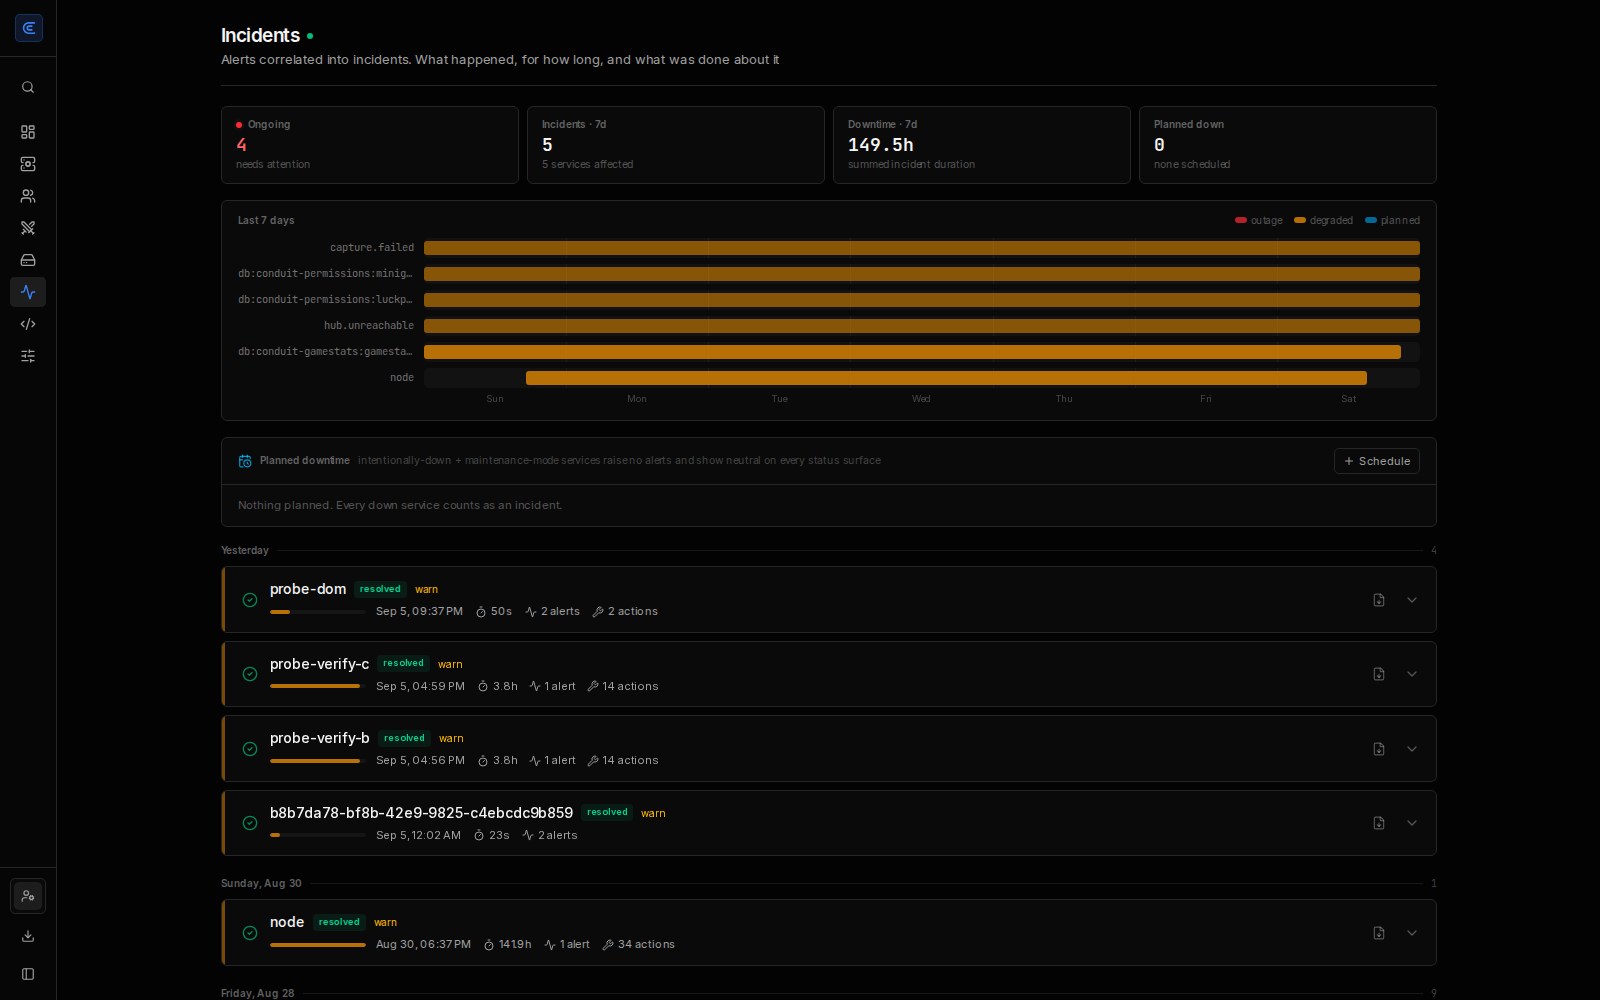Expand the b8b7da78 incident row
The image size is (1600, 1000).
1412,823
